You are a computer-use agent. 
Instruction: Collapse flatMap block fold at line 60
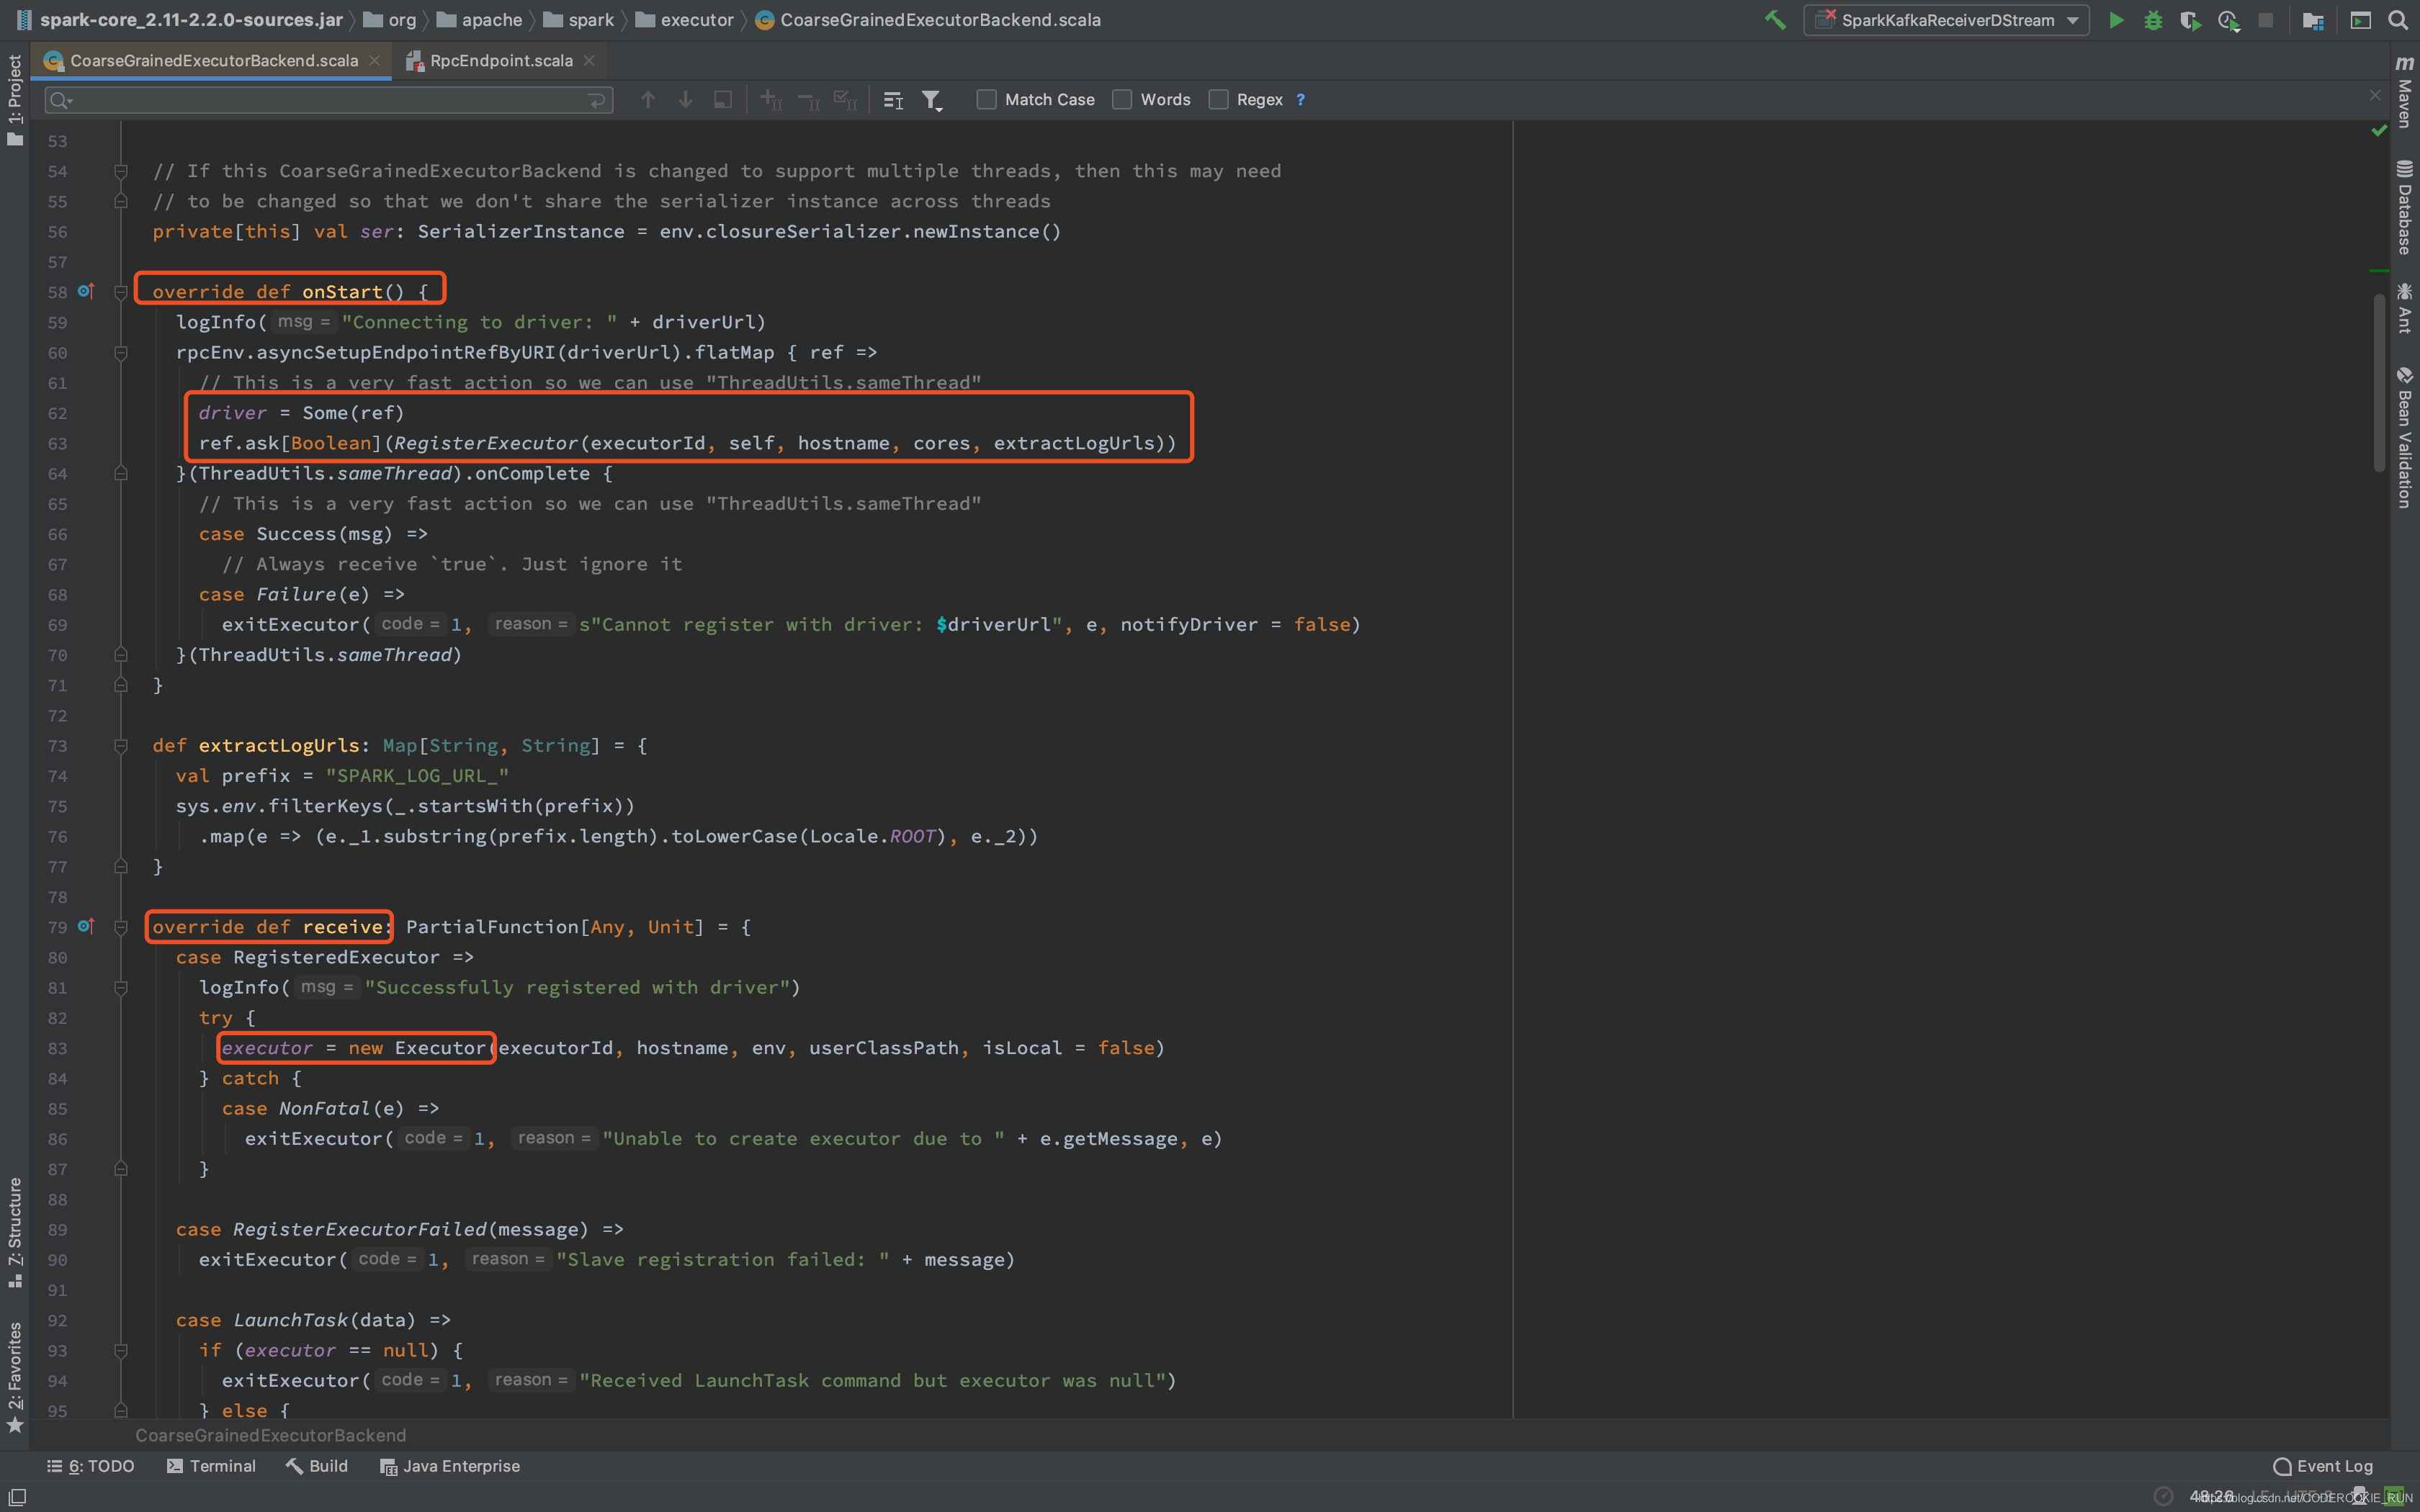[x=121, y=352]
